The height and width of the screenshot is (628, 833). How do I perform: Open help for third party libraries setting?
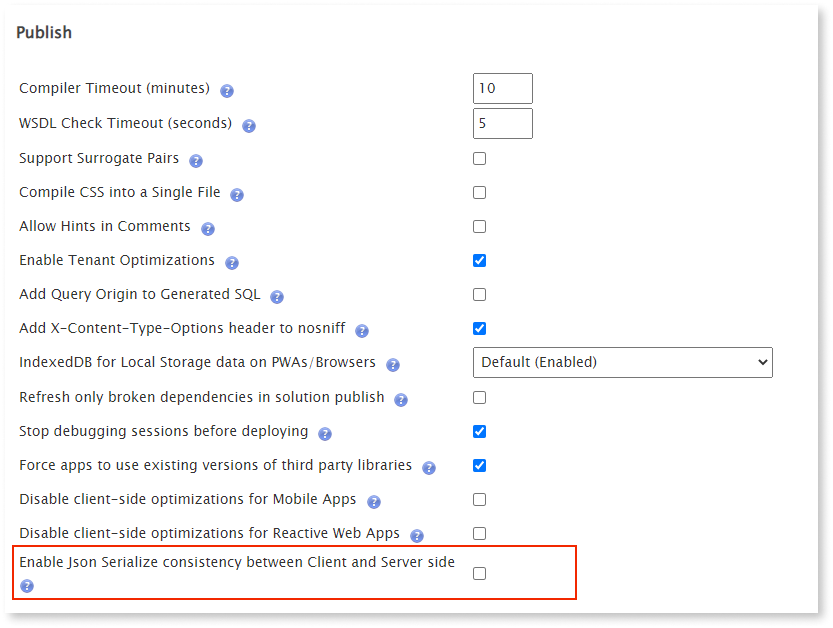[x=429, y=466]
